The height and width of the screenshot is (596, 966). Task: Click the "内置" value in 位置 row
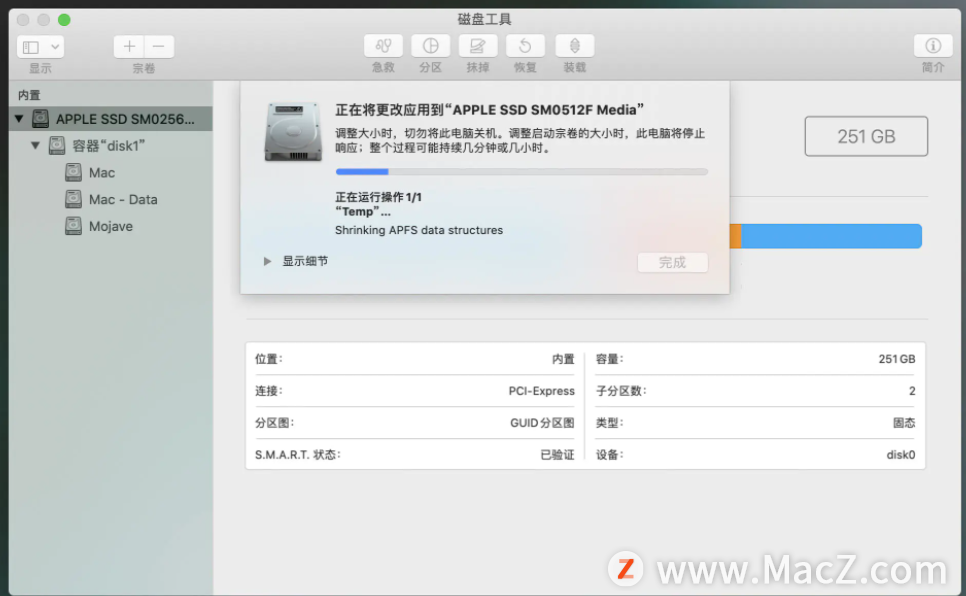point(563,359)
